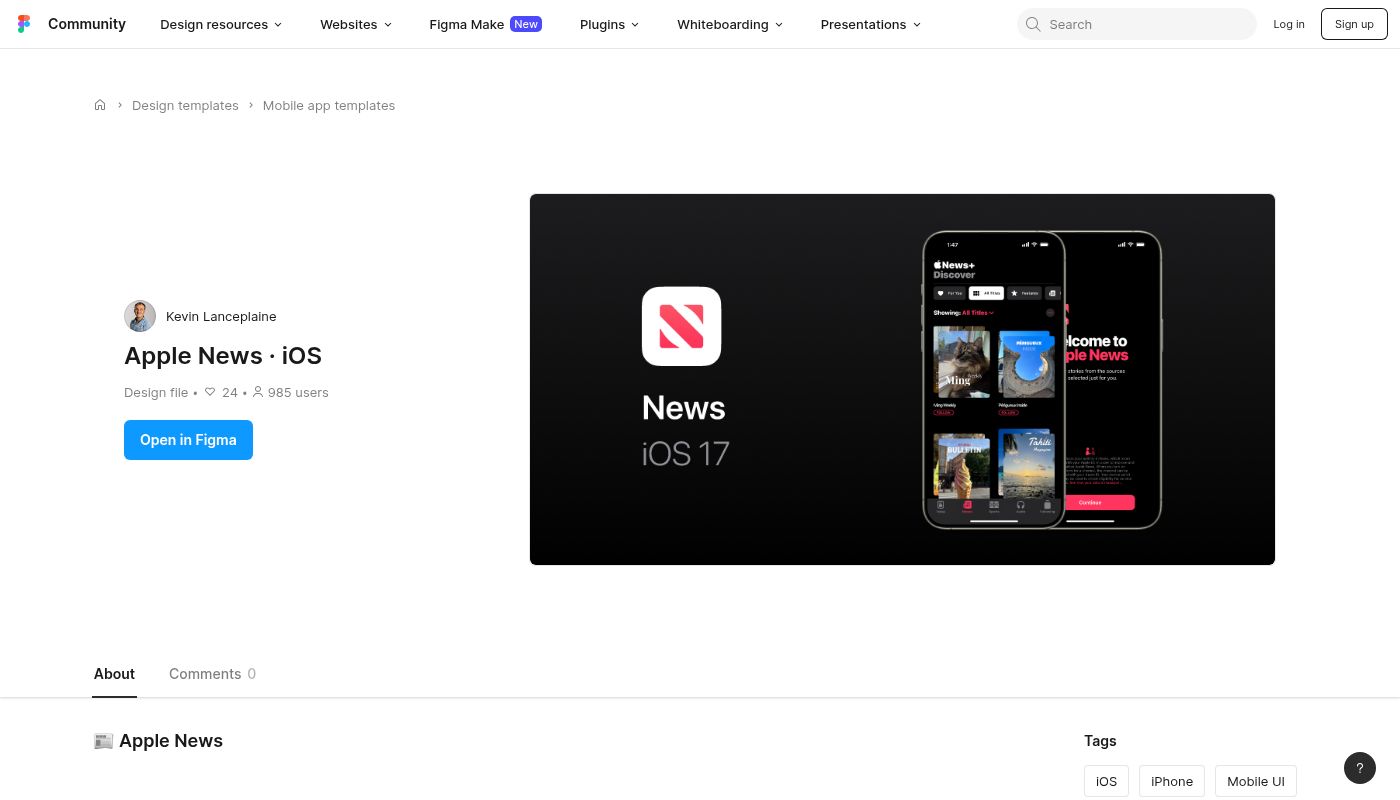
Task: Click the Open in Figma button
Action: pyautogui.click(x=188, y=440)
